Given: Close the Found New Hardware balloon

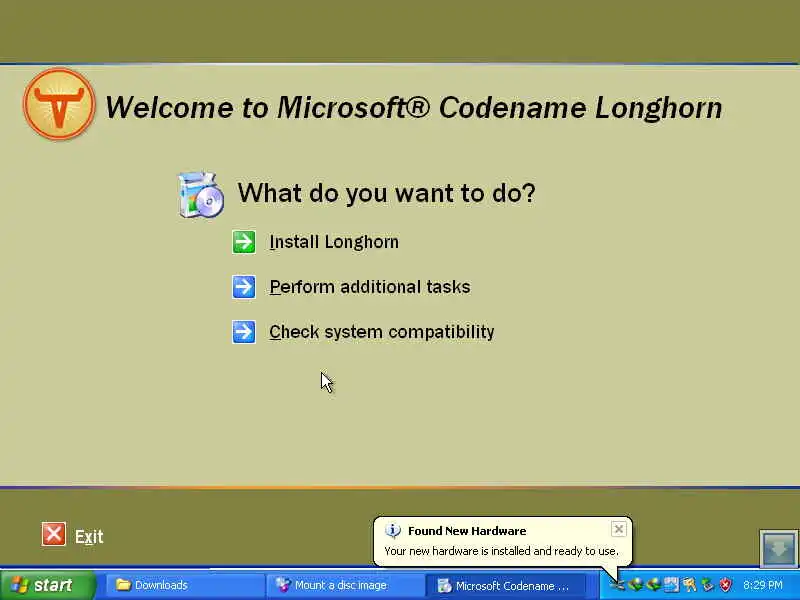Looking at the screenshot, I should pyautogui.click(x=618, y=529).
